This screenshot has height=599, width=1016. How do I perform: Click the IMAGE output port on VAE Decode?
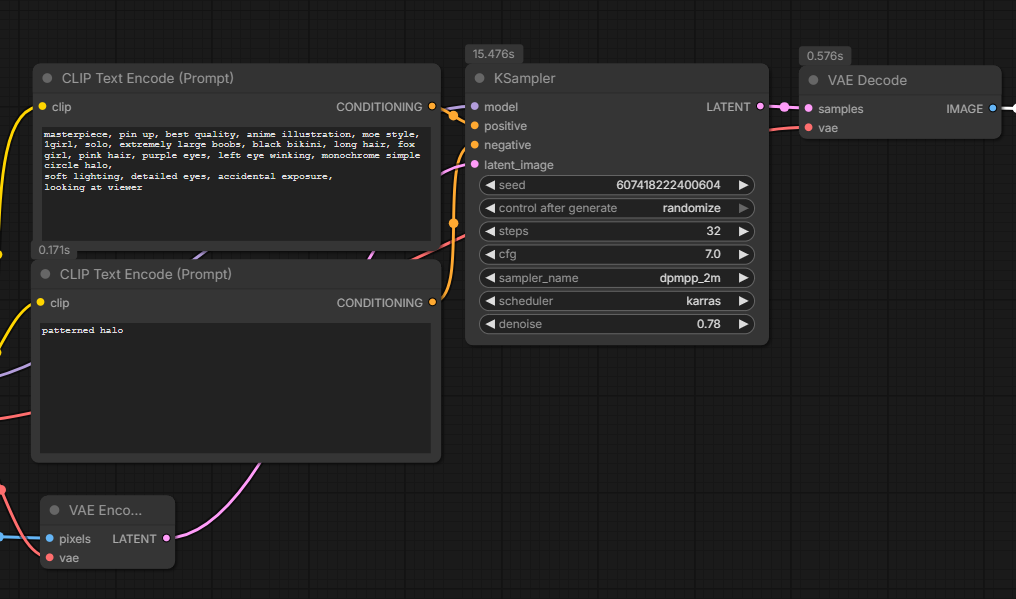click(x=992, y=108)
